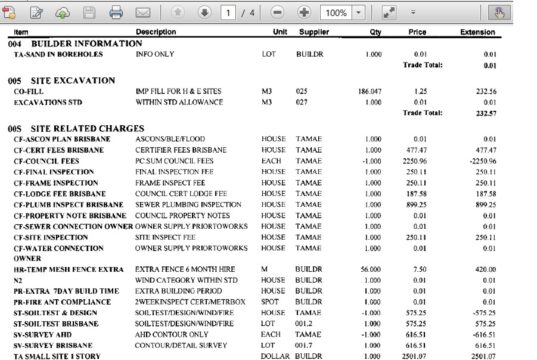Click the Extension column header
Viewport: 537px width, 360px height.
[477, 32]
